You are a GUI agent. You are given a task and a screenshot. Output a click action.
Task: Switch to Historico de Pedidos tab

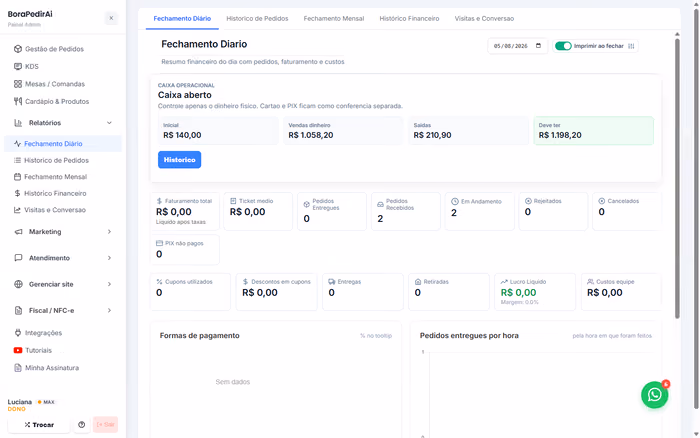[257, 19]
